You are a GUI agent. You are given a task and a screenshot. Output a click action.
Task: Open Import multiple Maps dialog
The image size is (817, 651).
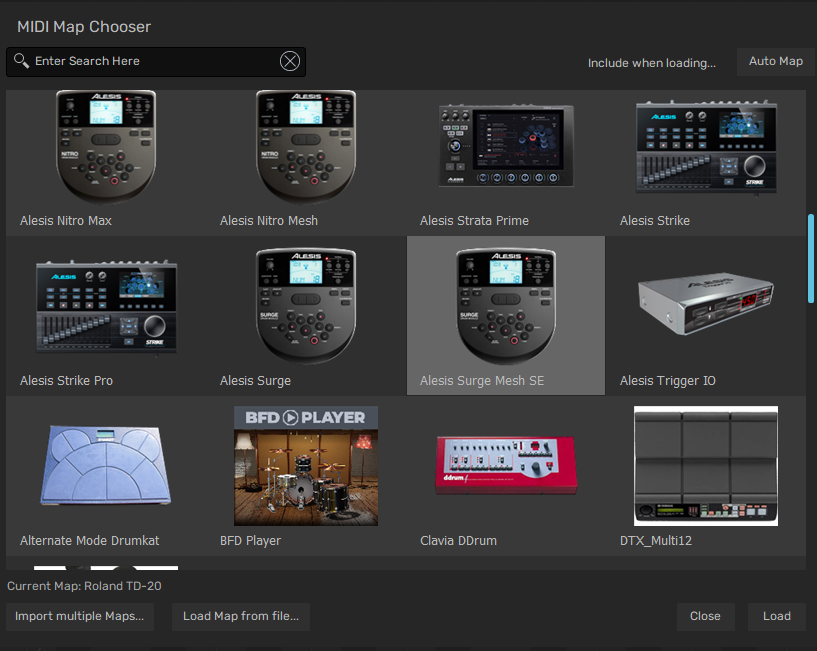(x=80, y=617)
